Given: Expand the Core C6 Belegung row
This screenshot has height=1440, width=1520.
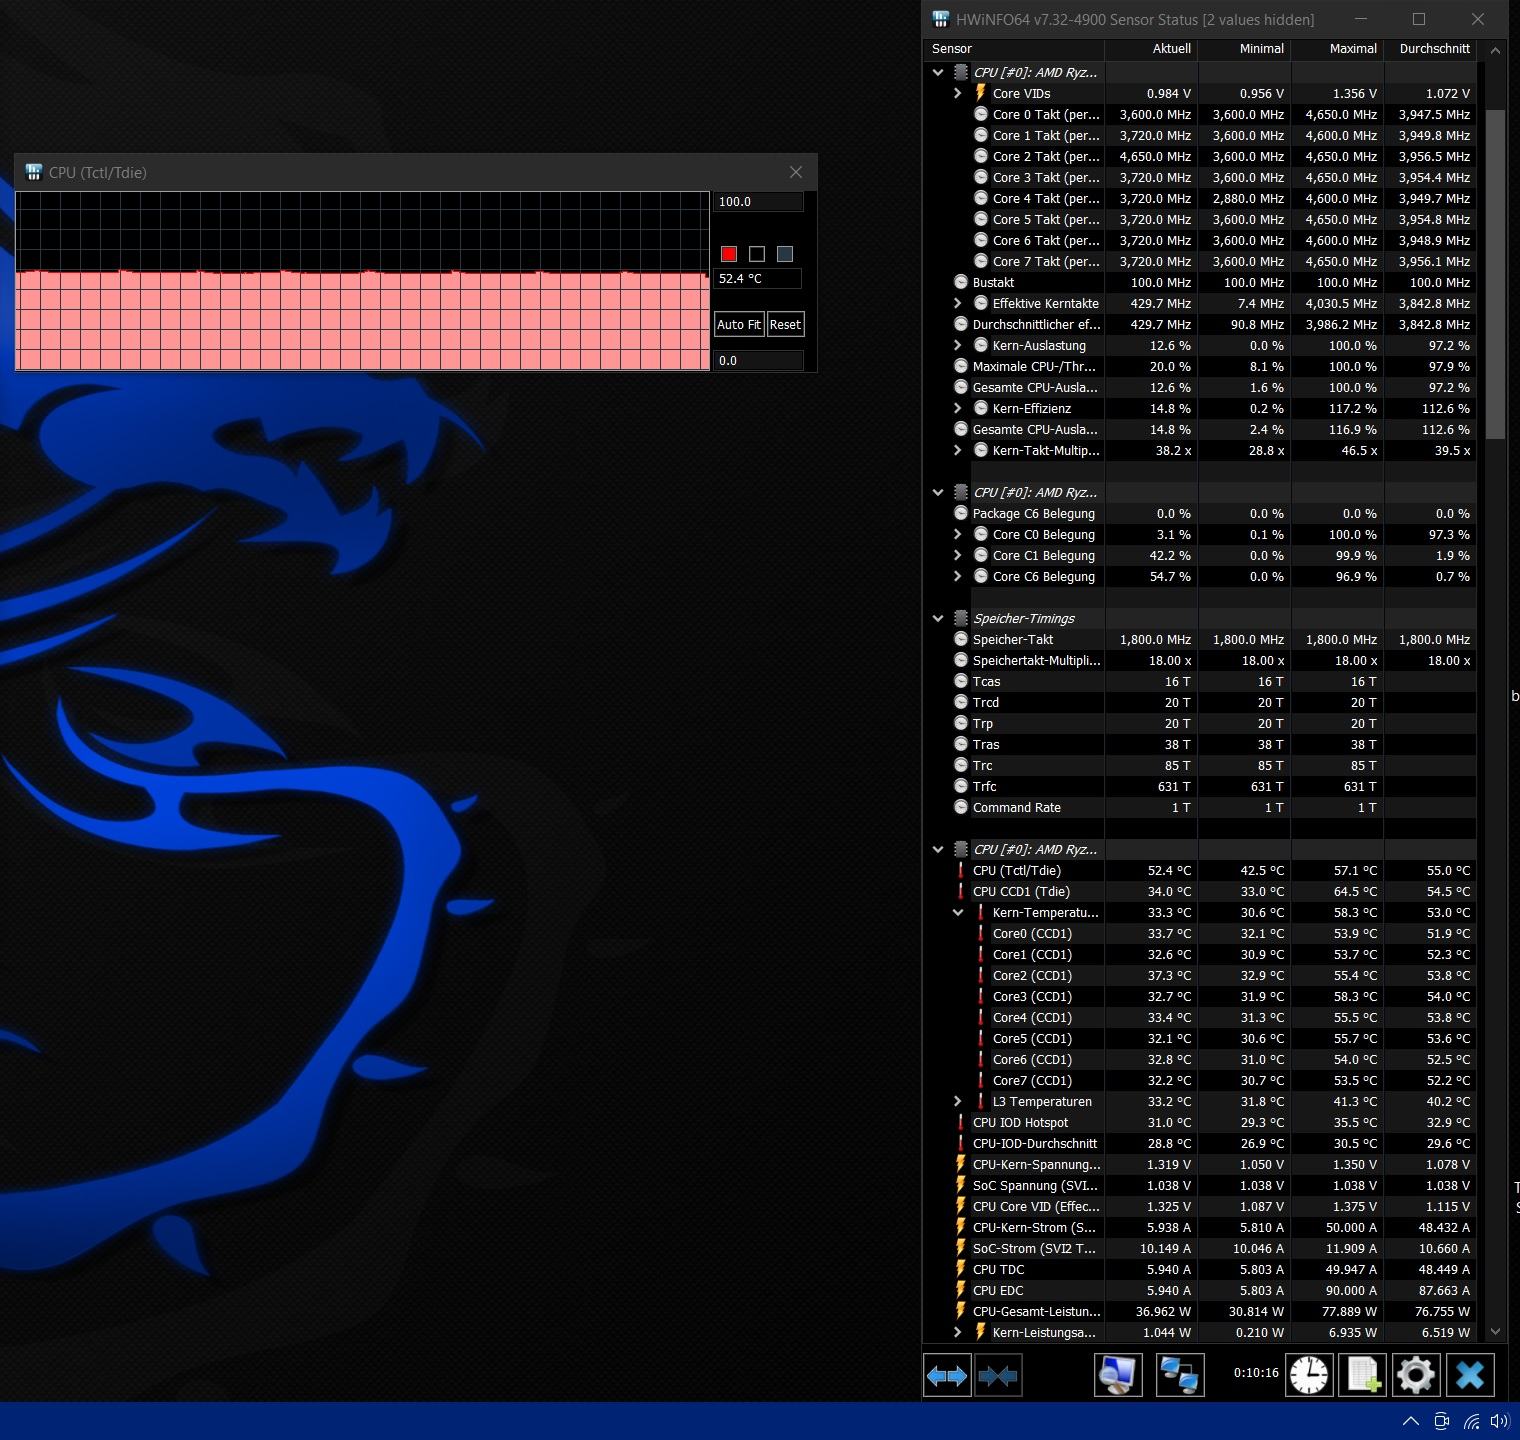Looking at the screenshot, I should [x=957, y=576].
